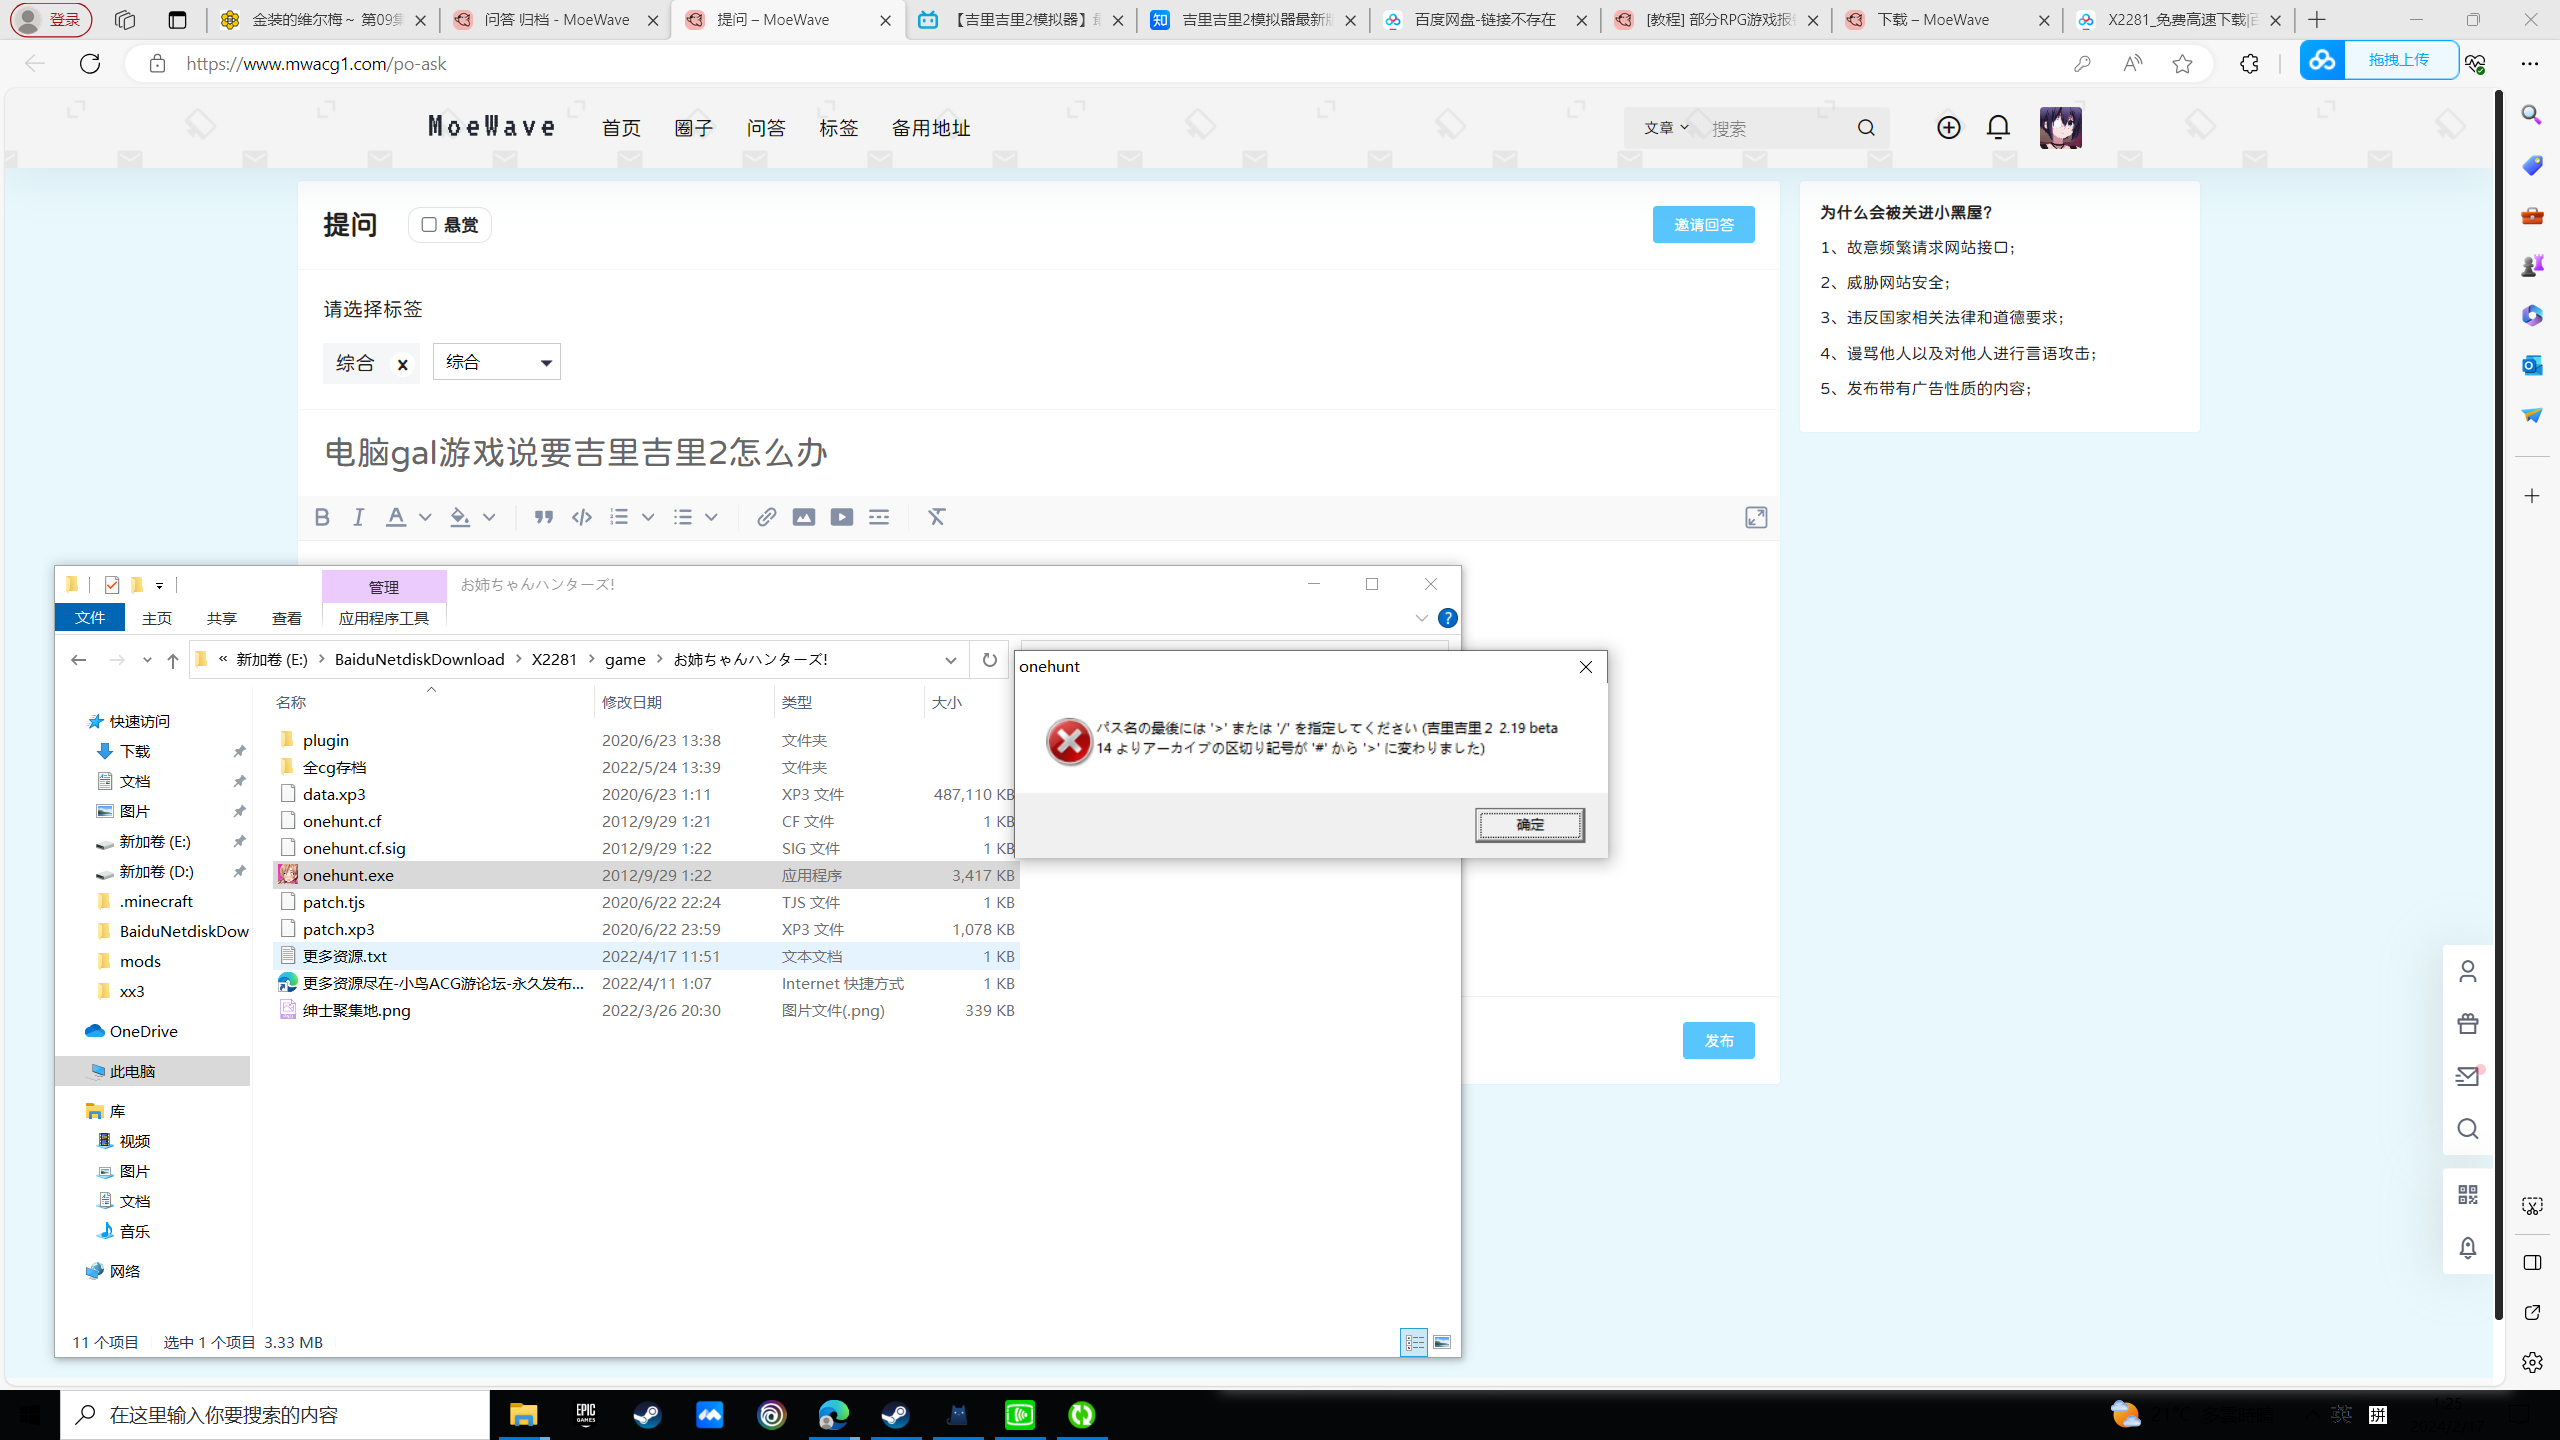Click the question title input field
The width and height of the screenshot is (2560, 1440).
click(1038, 453)
